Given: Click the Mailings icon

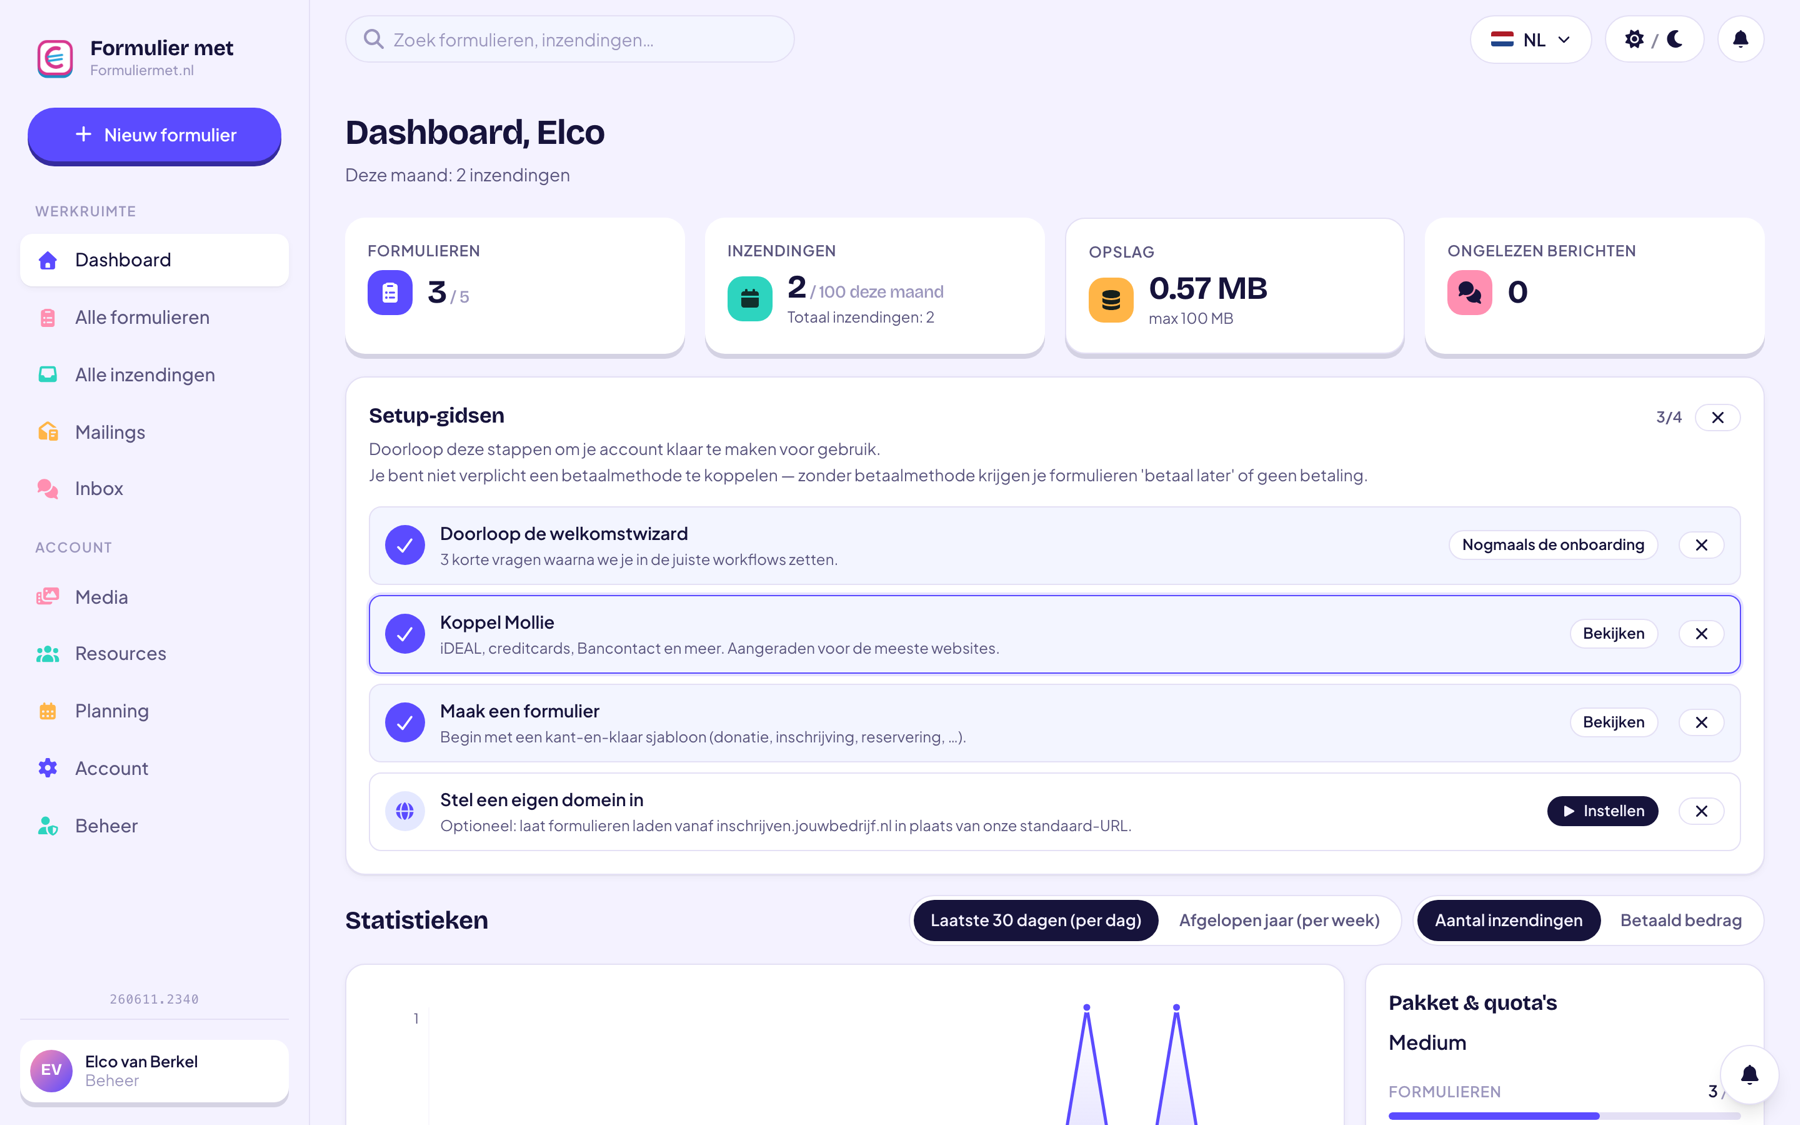Looking at the screenshot, I should [47, 432].
